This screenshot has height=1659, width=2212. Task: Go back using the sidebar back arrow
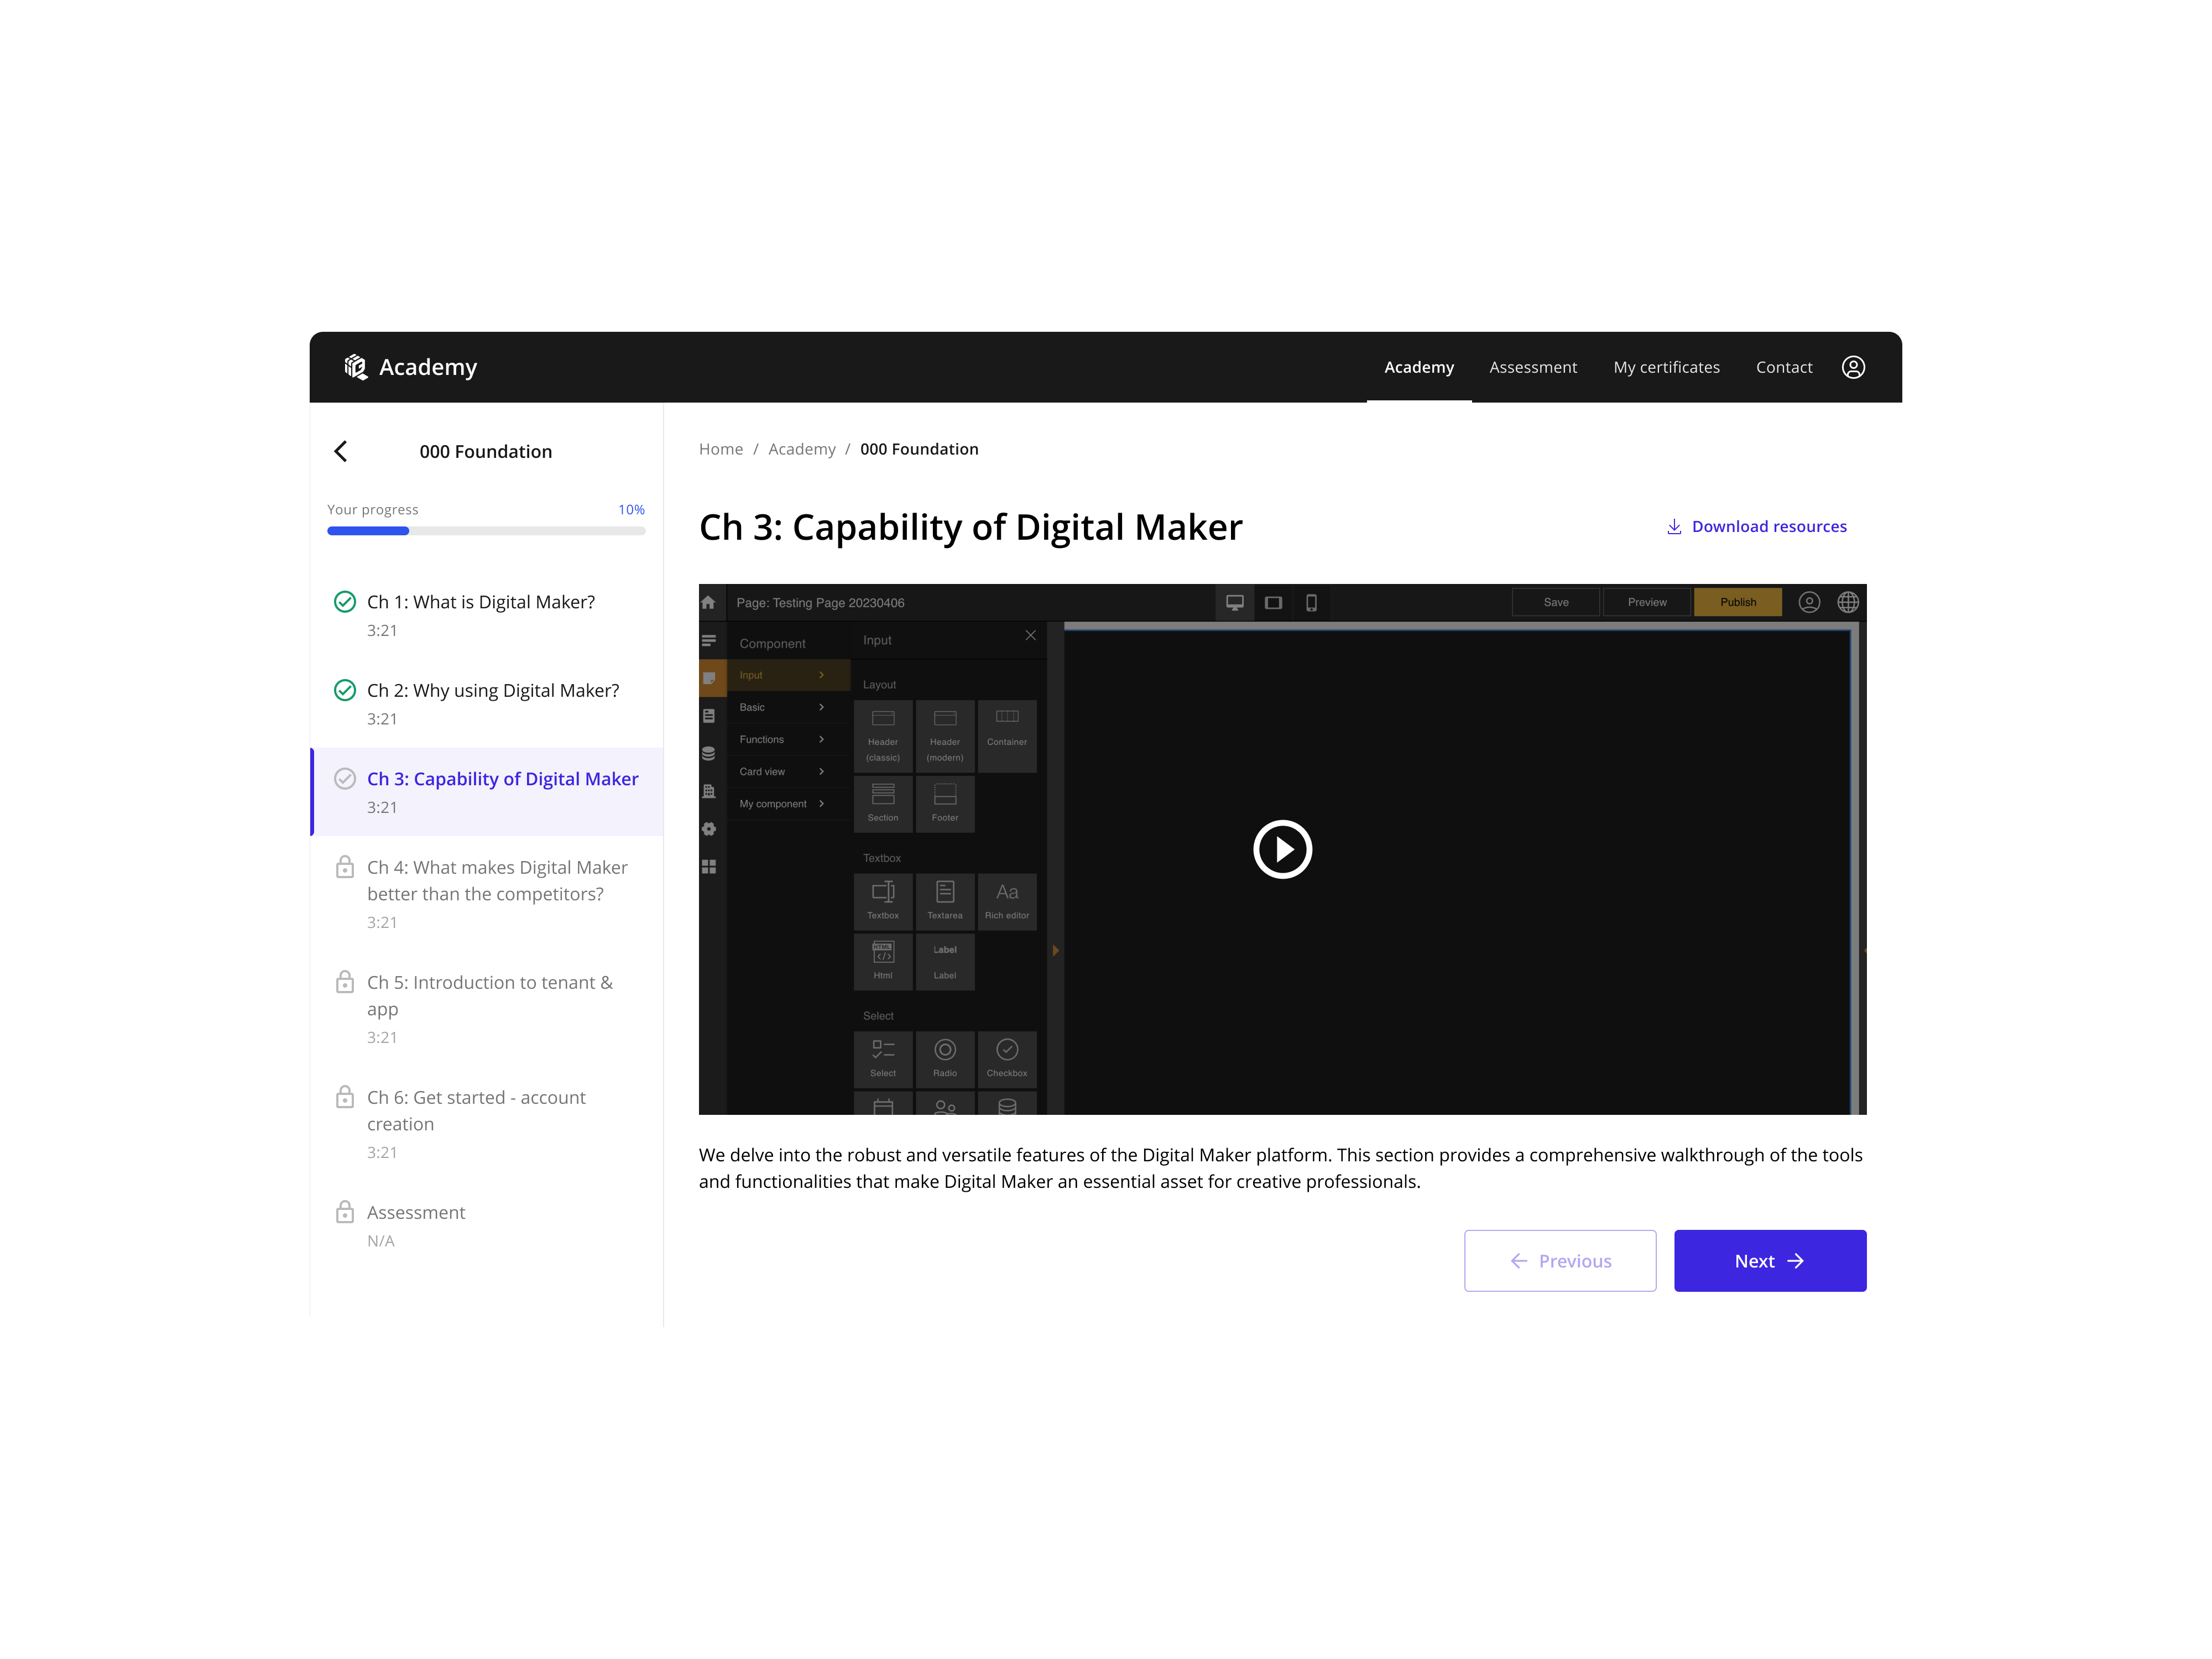(x=341, y=451)
